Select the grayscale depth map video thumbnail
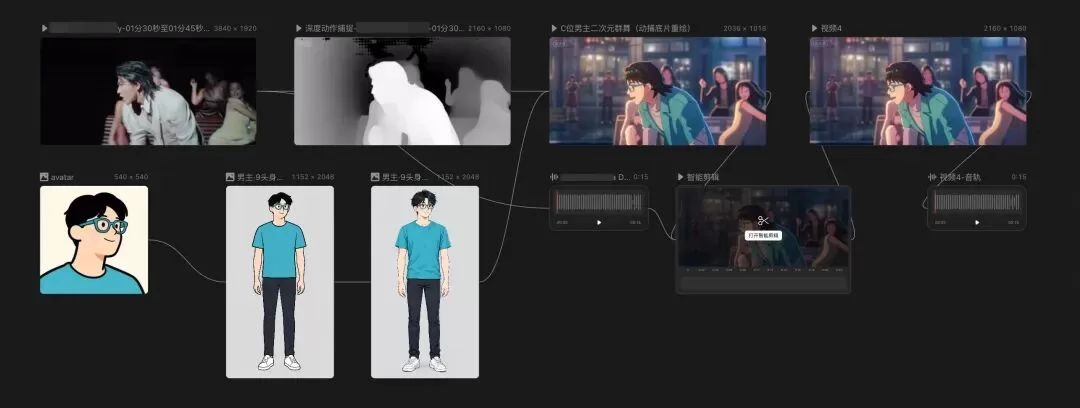 402,91
